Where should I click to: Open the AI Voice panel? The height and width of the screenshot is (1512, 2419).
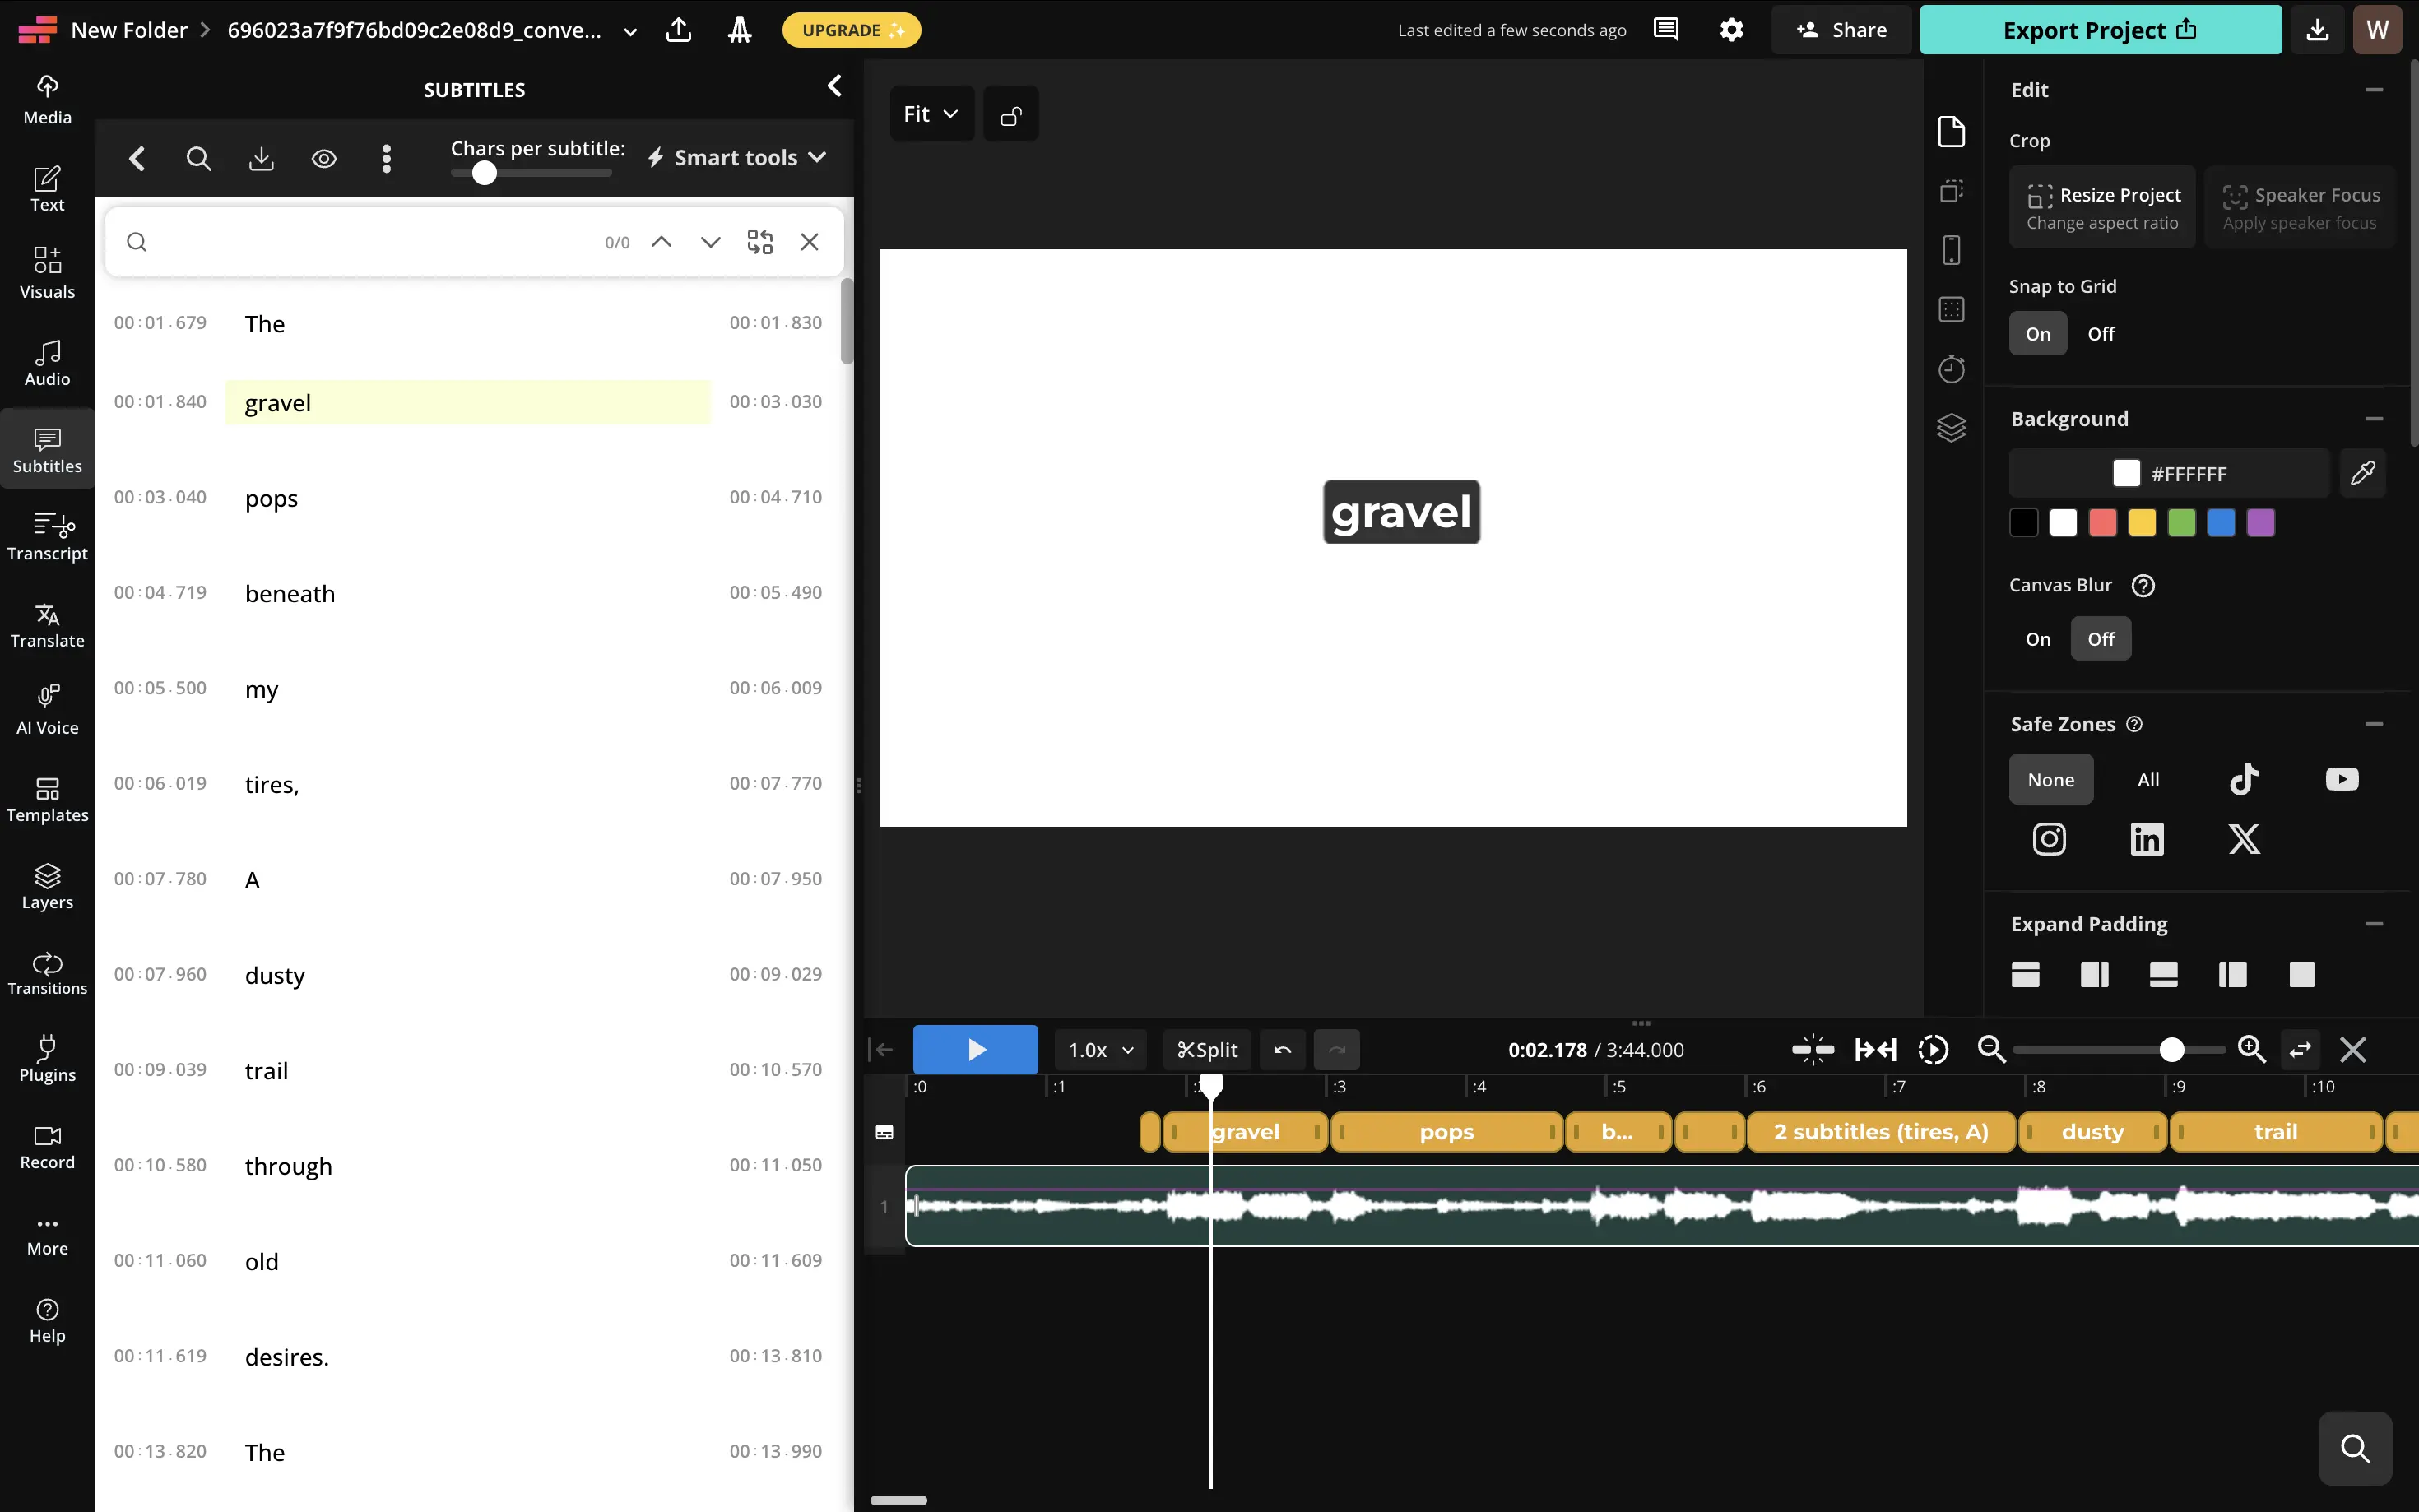click(x=47, y=707)
